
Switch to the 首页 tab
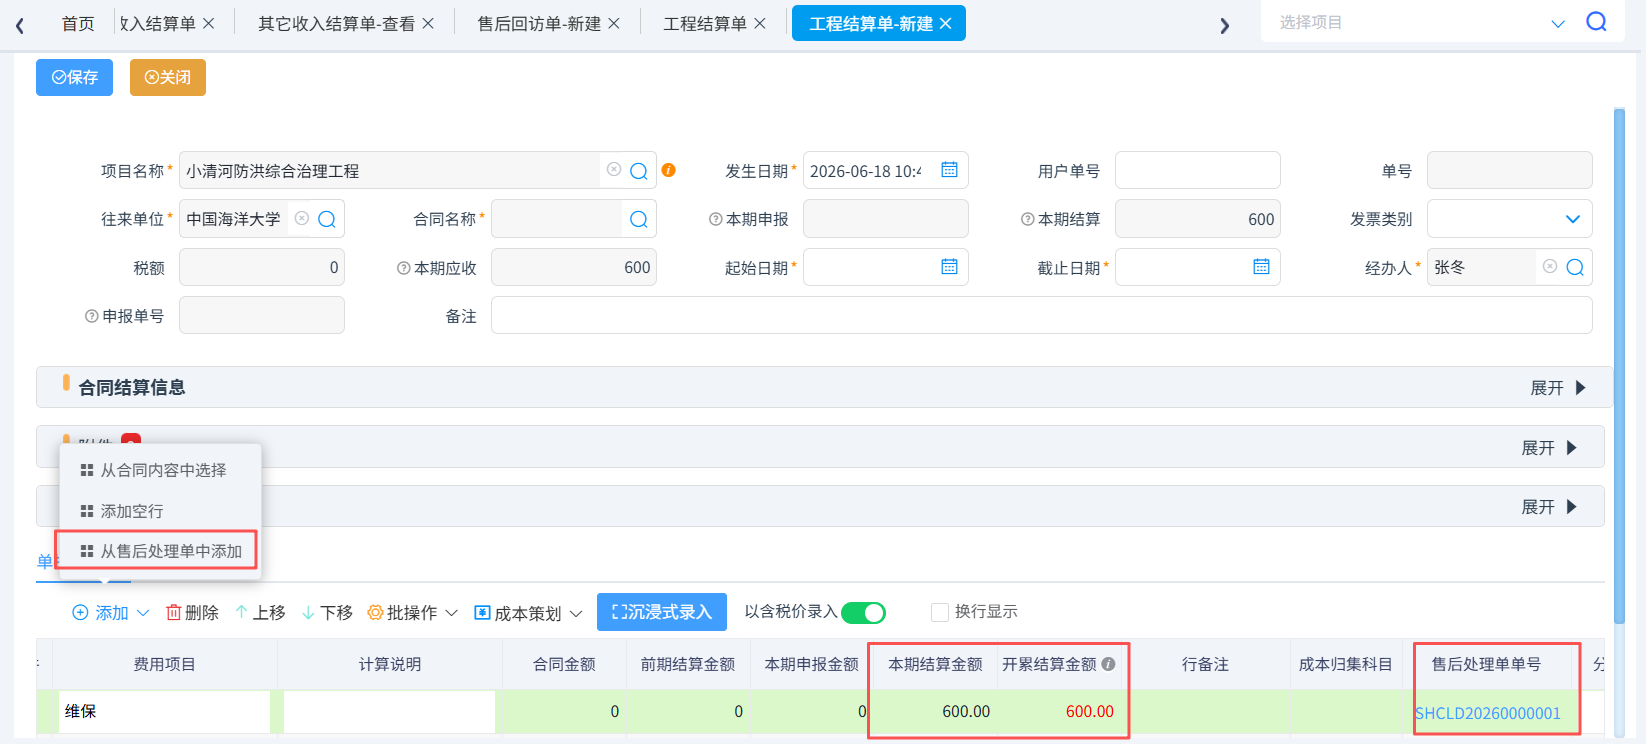point(78,23)
